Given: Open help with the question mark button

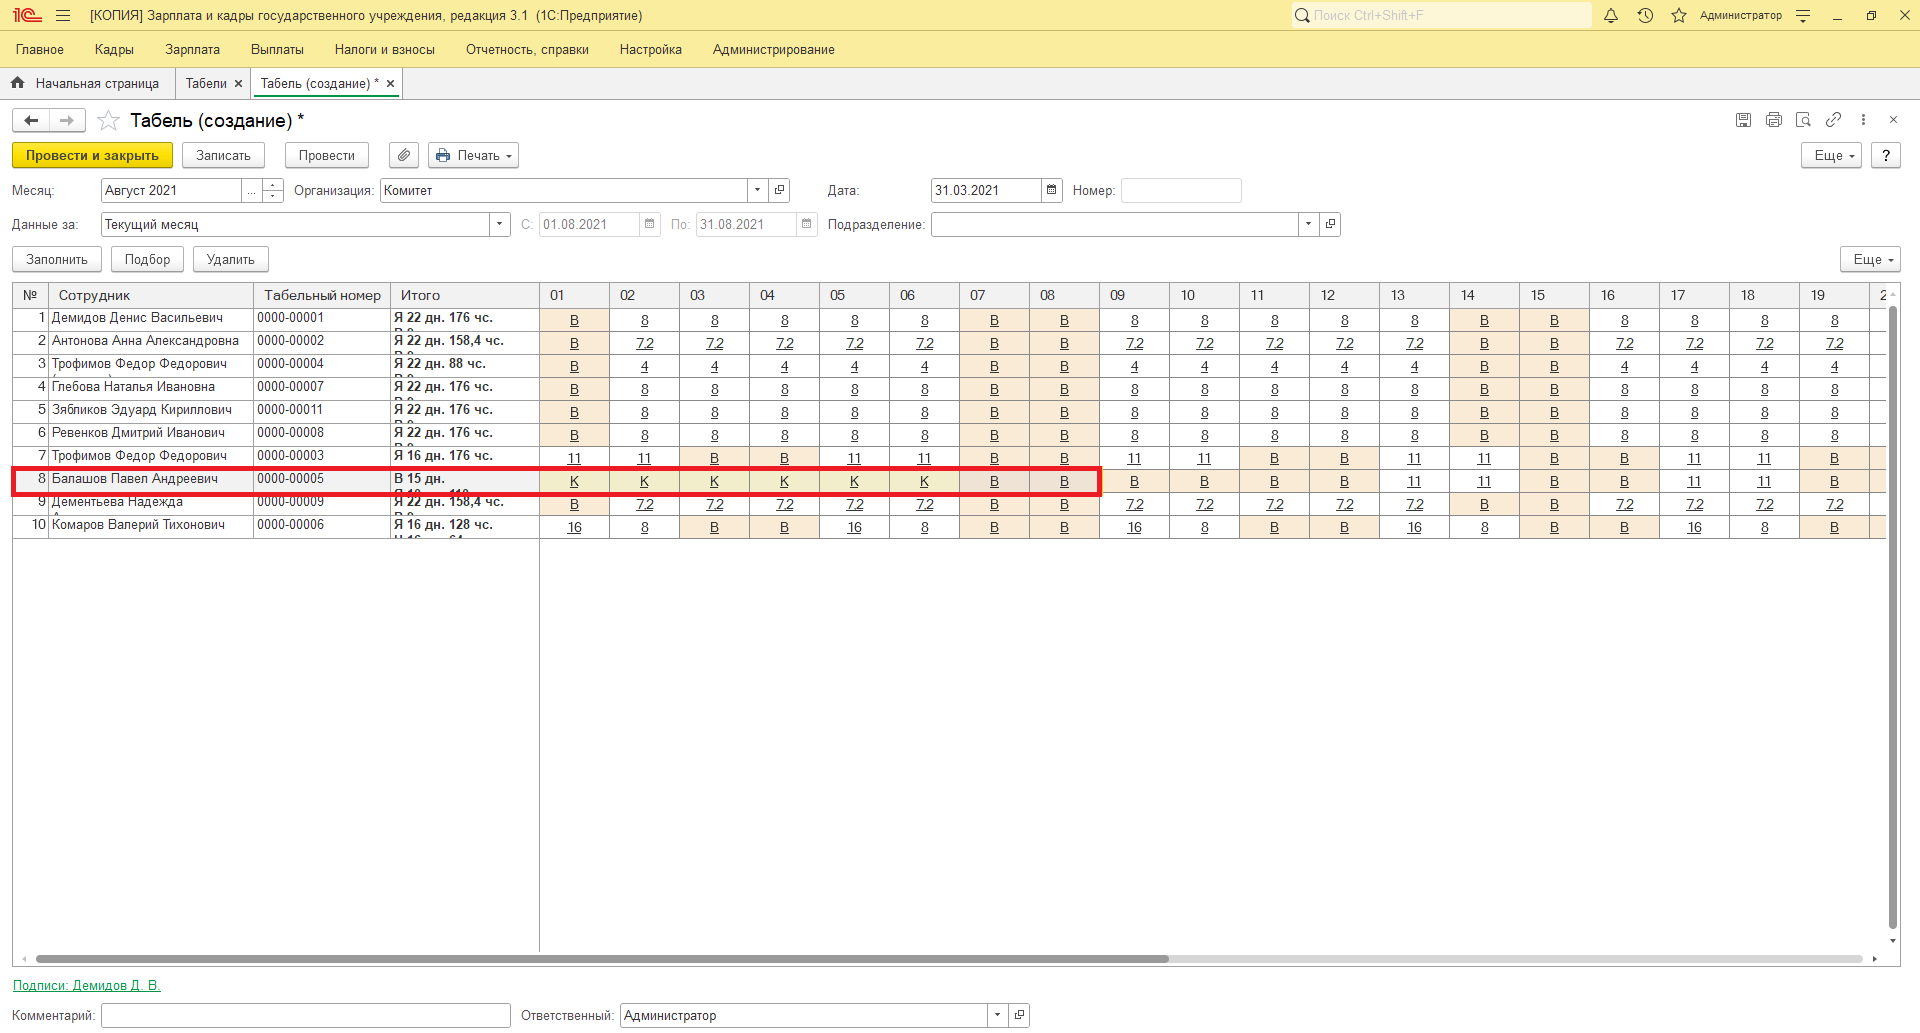Looking at the screenshot, I should point(1886,156).
